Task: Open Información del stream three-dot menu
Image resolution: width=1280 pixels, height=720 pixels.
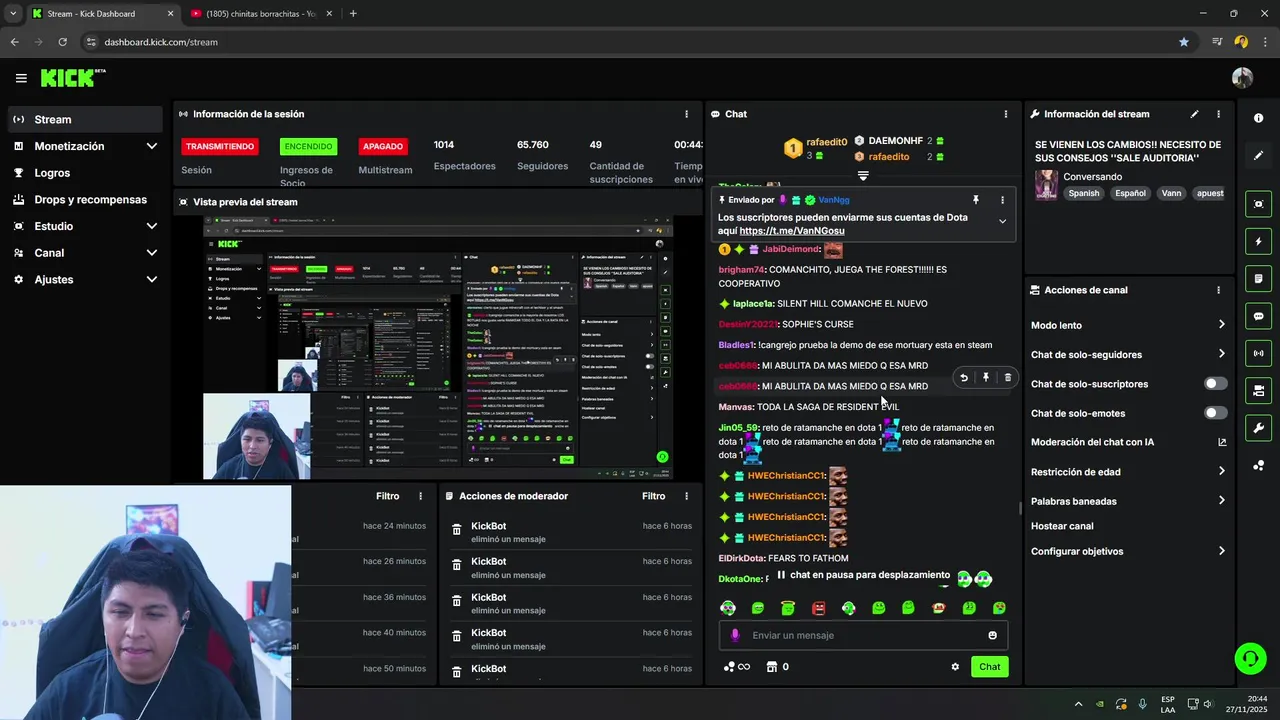Action: coord(1218,114)
